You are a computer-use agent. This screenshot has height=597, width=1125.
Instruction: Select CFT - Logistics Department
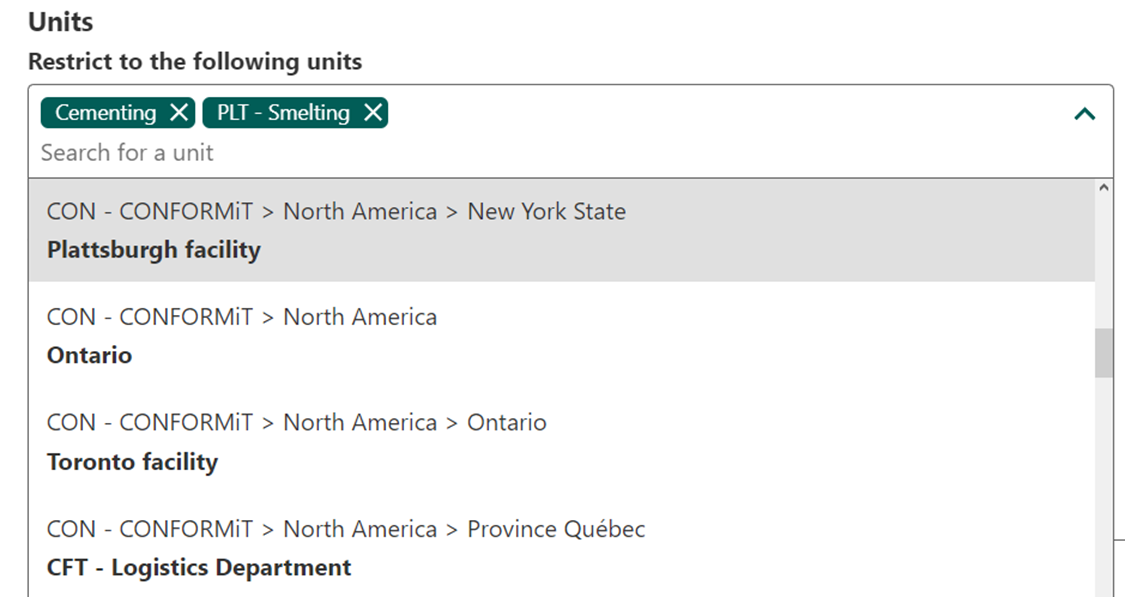pyautogui.click(x=199, y=568)
